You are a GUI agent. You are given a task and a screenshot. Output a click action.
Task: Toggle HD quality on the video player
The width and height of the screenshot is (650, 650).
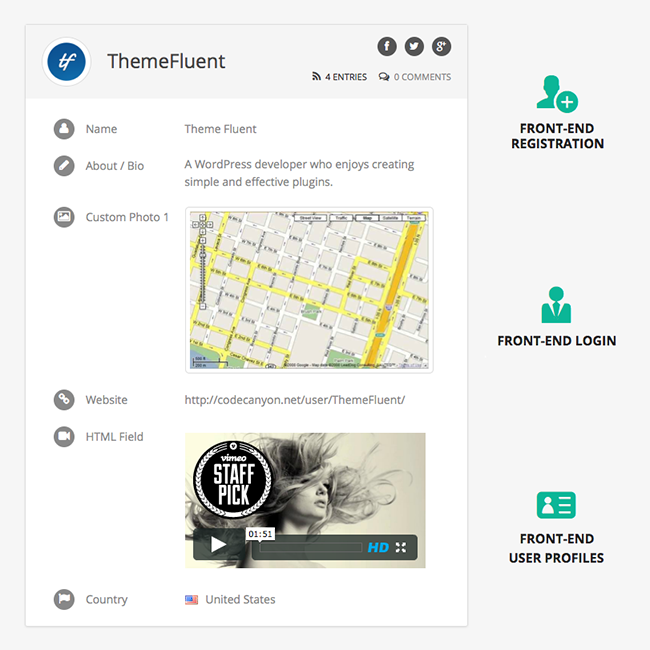pos(378,548)
